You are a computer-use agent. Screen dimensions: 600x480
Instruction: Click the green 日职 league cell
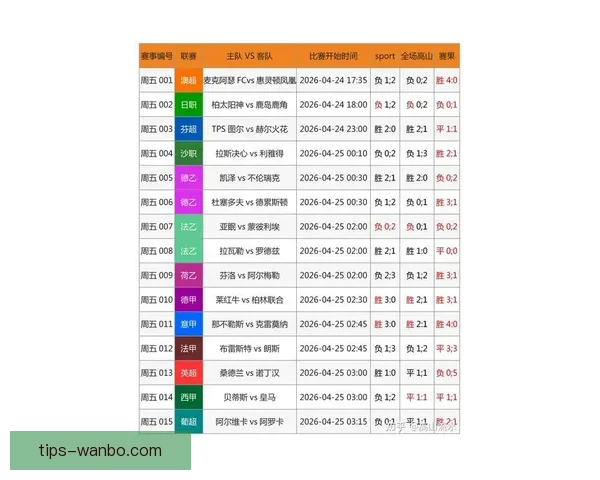[x=189, y=105]
